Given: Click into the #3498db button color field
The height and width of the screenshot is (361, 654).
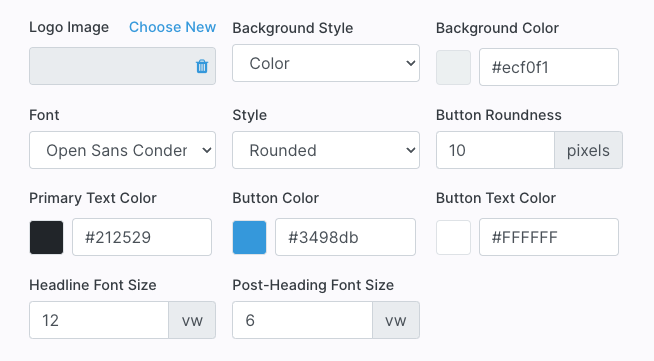Looking at the screenshot, I should coord(345,237).
